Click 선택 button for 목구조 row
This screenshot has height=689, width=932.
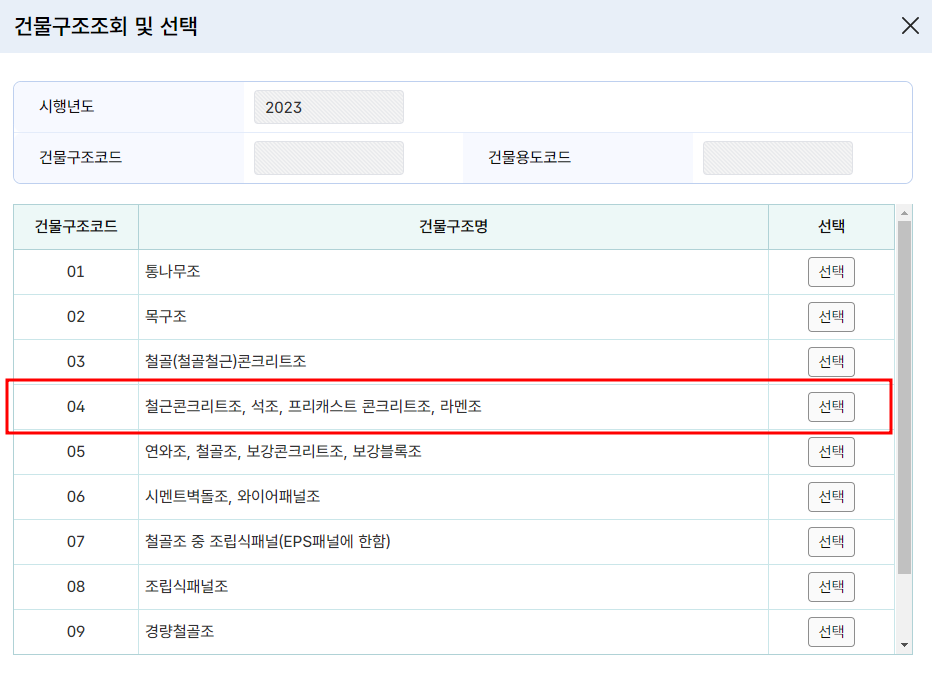[831, 317]
